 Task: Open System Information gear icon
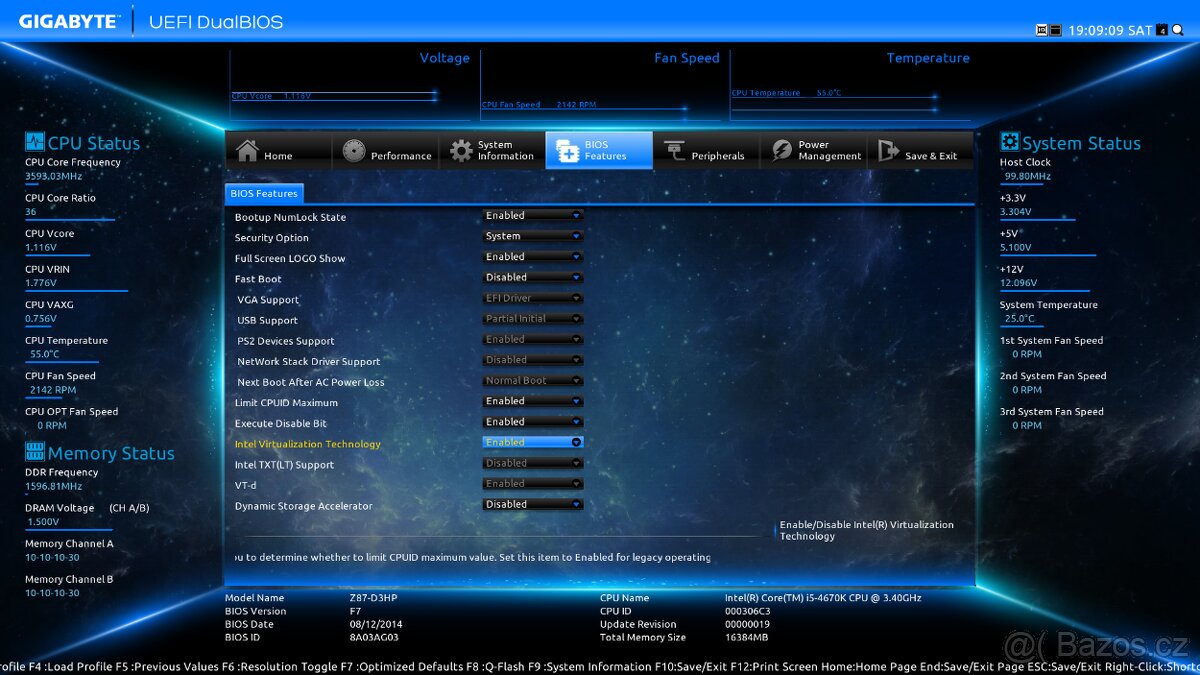click(461, 151)
